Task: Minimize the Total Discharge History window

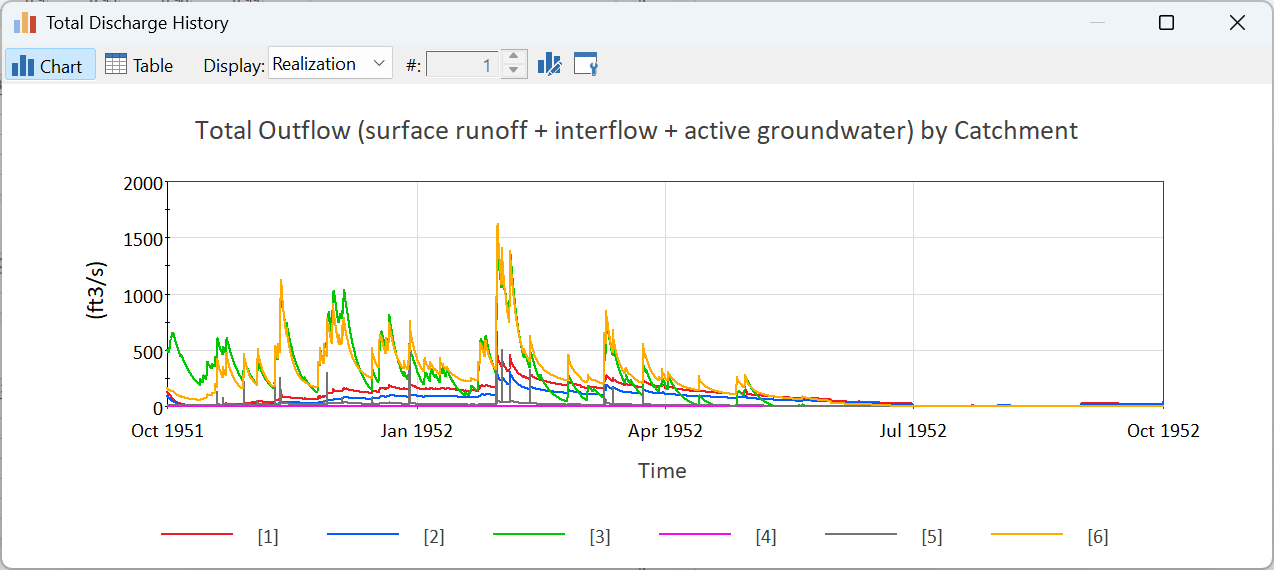Action: (1097, 23)
